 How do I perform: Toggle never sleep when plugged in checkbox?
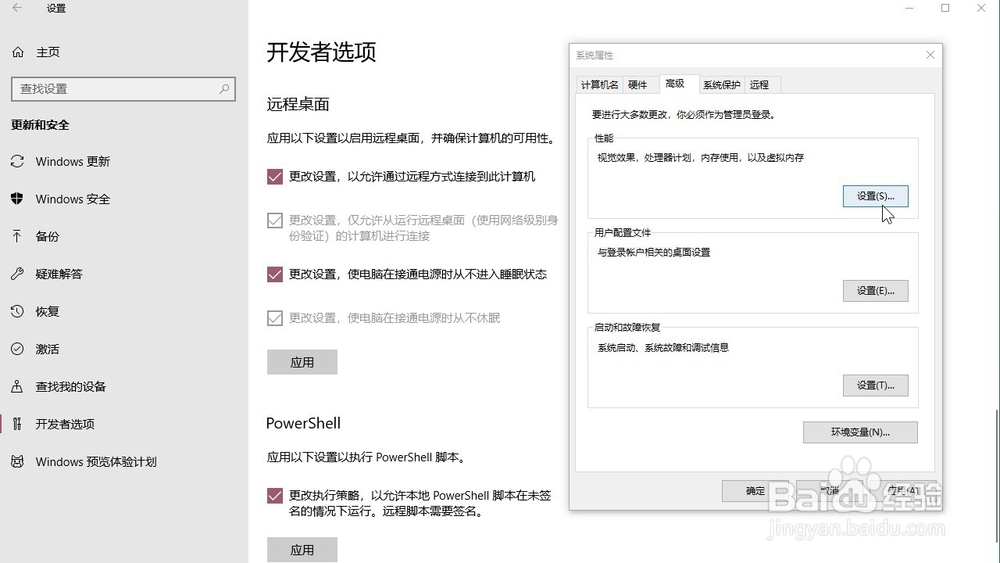275,274
